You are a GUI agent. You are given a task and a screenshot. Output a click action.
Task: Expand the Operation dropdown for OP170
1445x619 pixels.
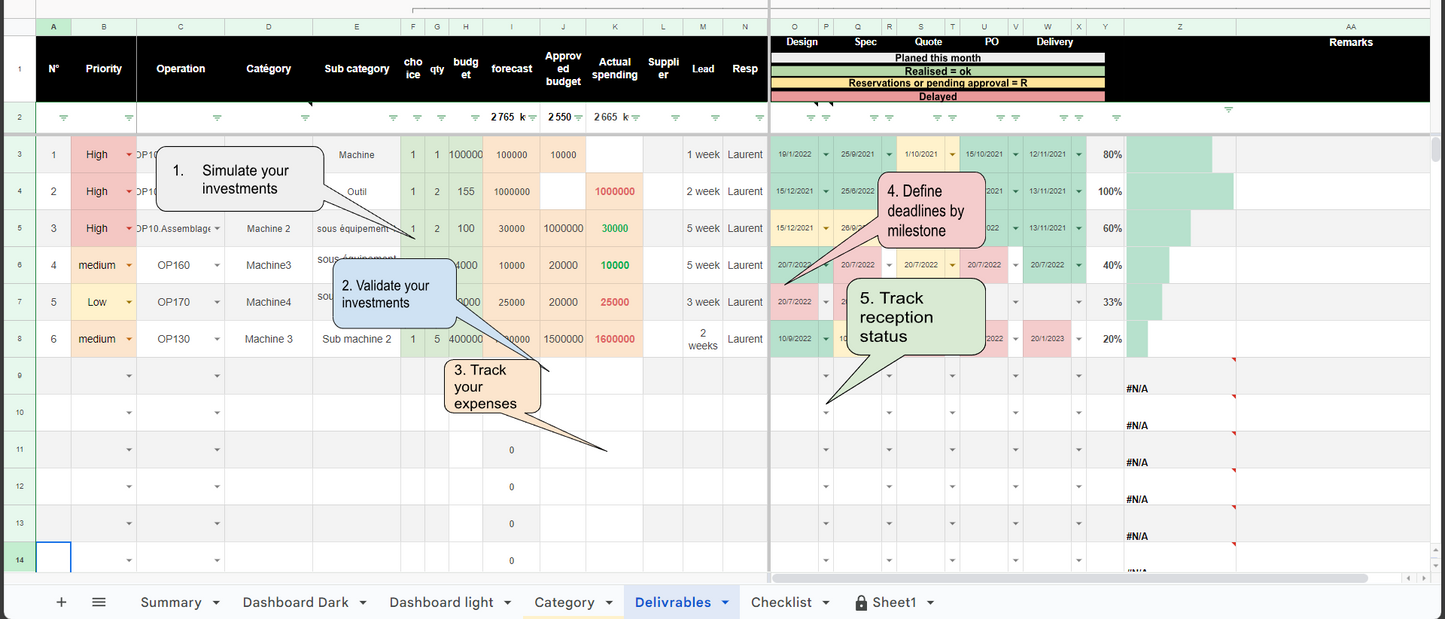pos(217,302)
